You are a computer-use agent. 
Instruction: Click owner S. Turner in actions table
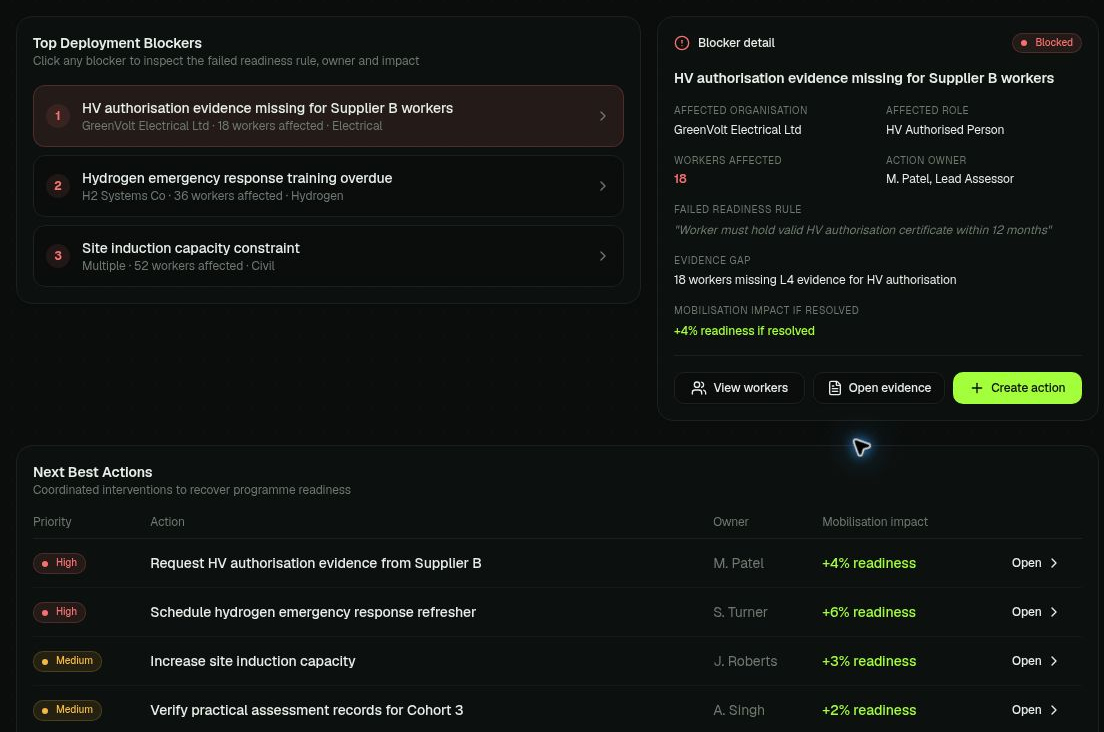coord(740,612)
